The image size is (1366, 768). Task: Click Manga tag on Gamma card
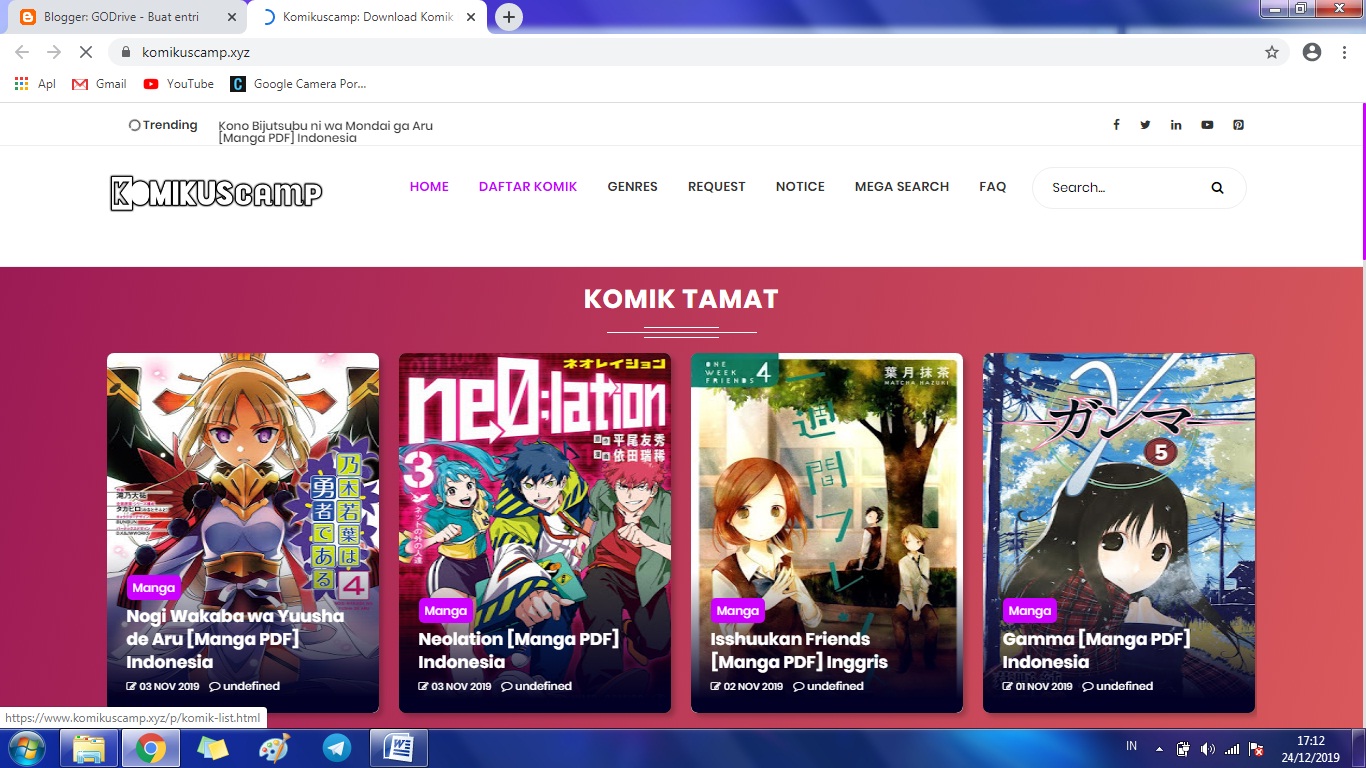(x=1029, y=611)
